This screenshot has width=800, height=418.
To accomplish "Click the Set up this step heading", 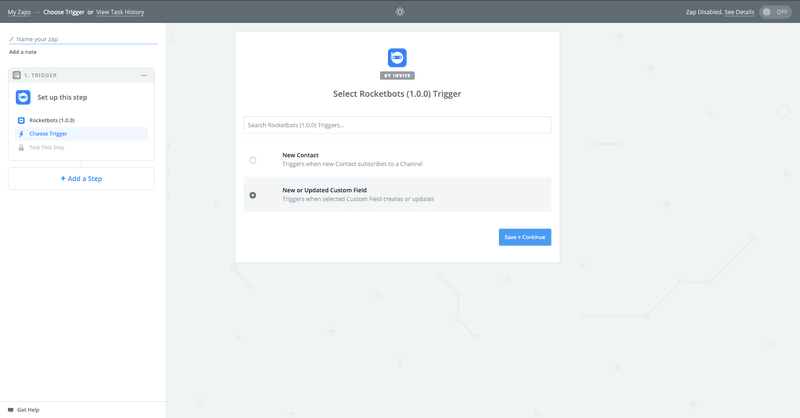I will click(x=62, y=97).
